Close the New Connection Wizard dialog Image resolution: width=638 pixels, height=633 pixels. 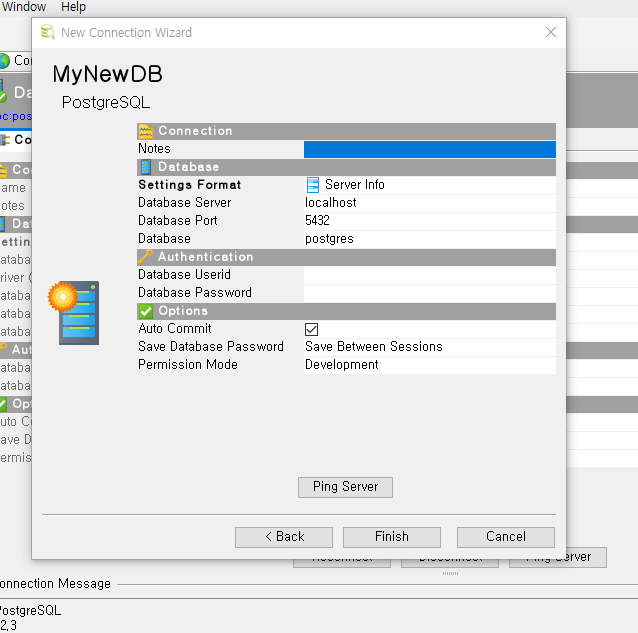(551, 32)
